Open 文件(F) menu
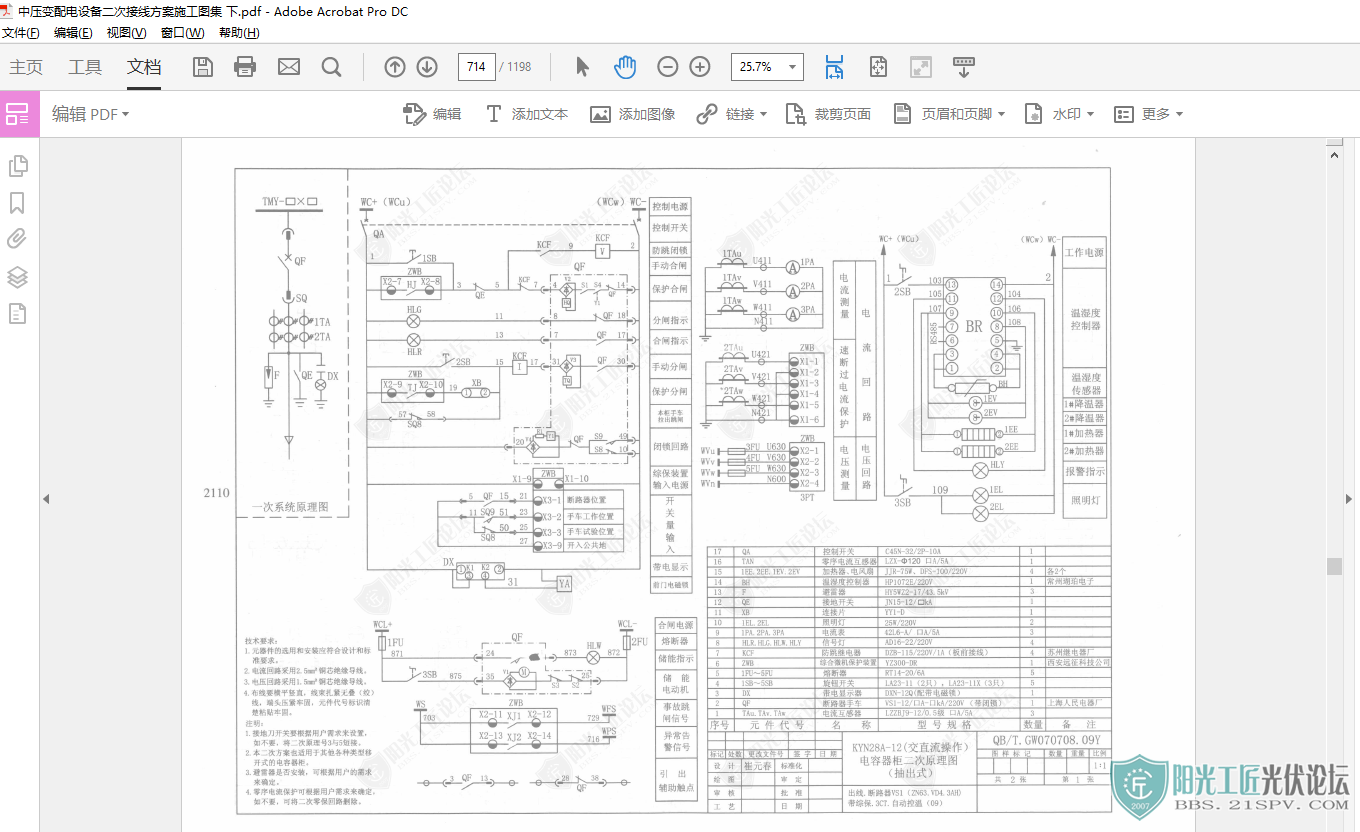 [x=21, y=33]
